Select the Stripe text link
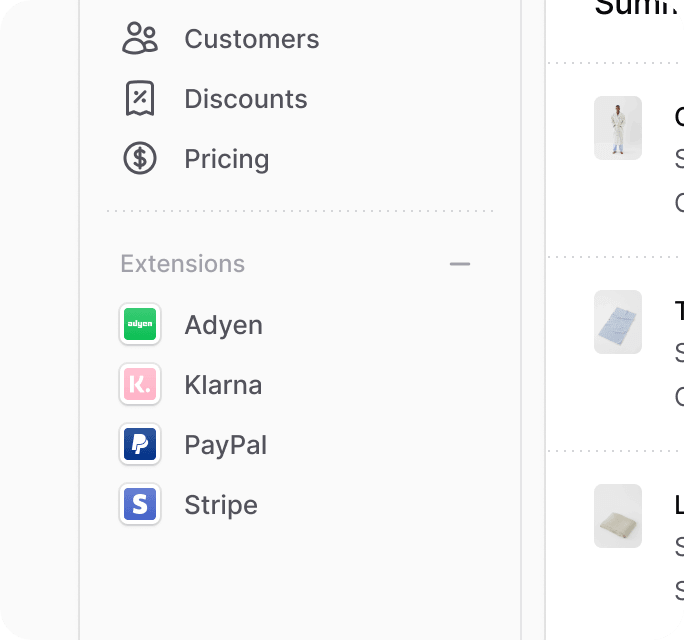The image size is (684, 640). click(x=221, y=506)
